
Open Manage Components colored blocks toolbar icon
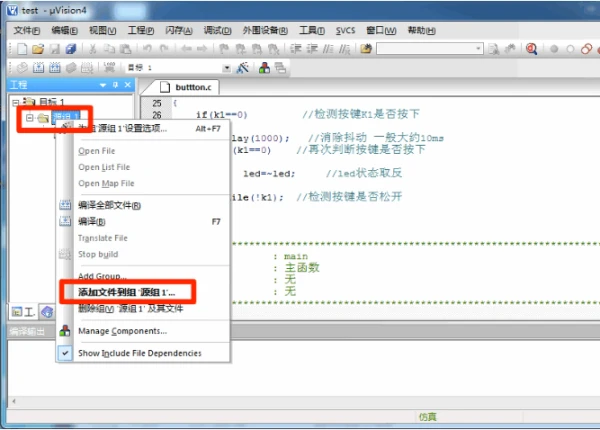[264, 68]
